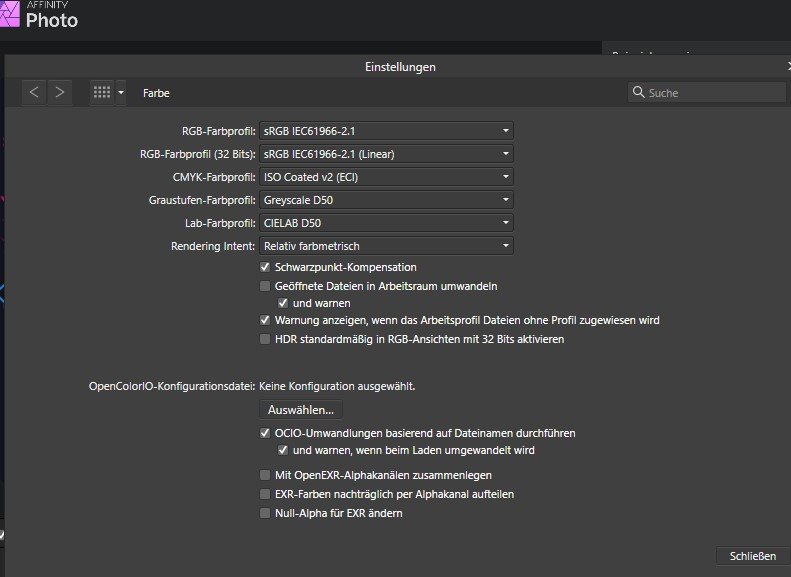Click the Affinity Photo logo icon
Screen dimensions: 791x577
point(11,14)
